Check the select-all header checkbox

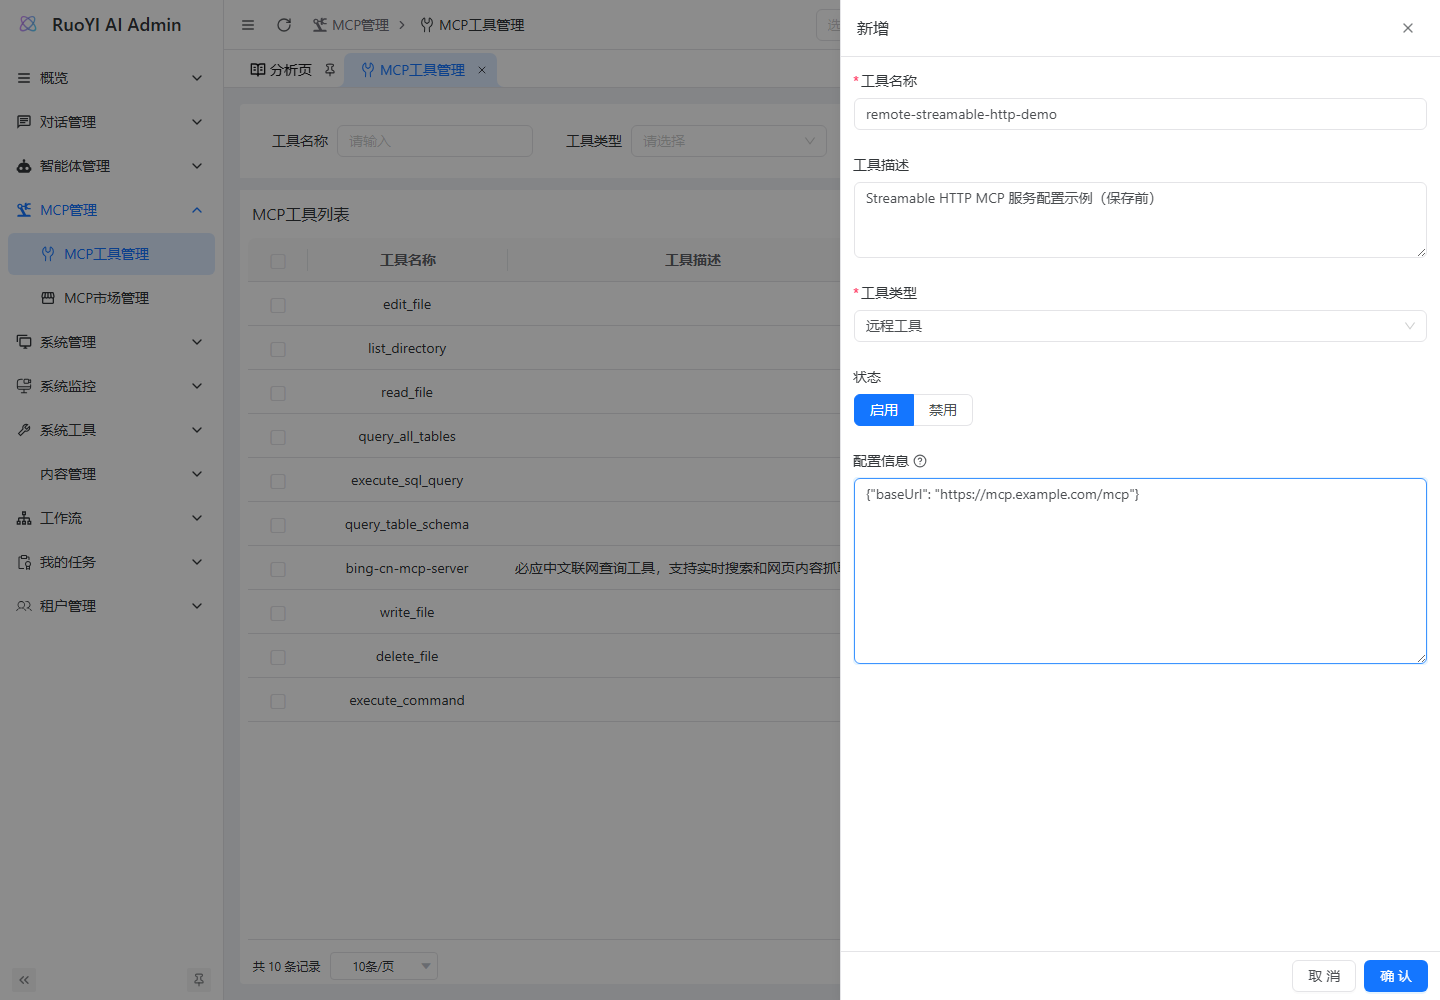coord(278,261)
